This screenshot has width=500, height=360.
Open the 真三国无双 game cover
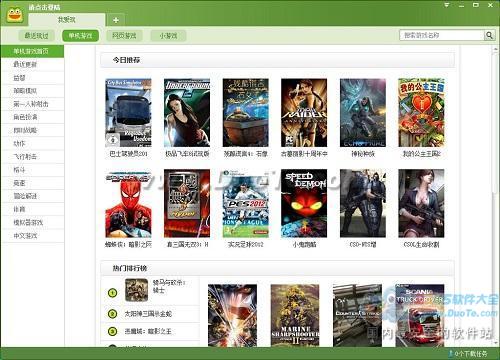[187, 203]
